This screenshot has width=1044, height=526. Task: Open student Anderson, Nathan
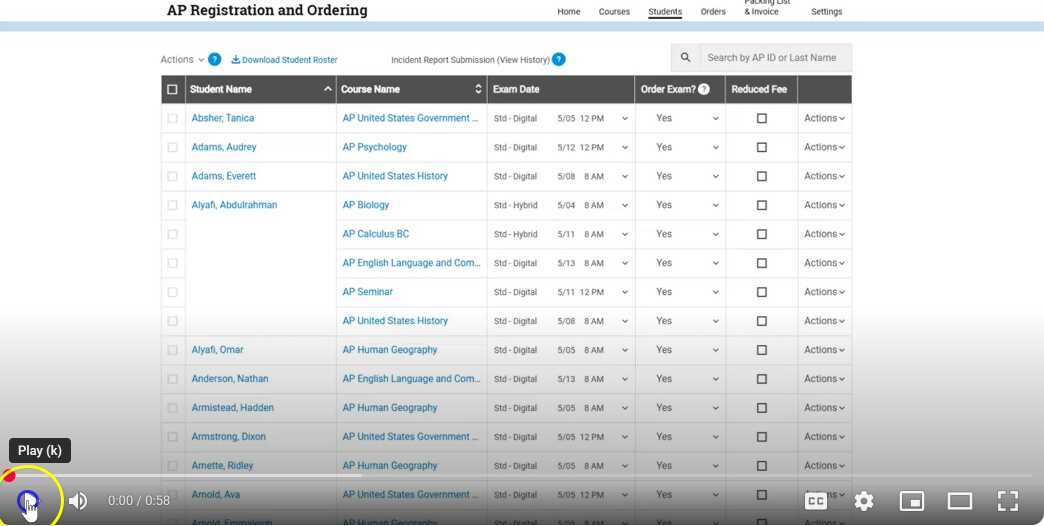(x=230, y=379)
